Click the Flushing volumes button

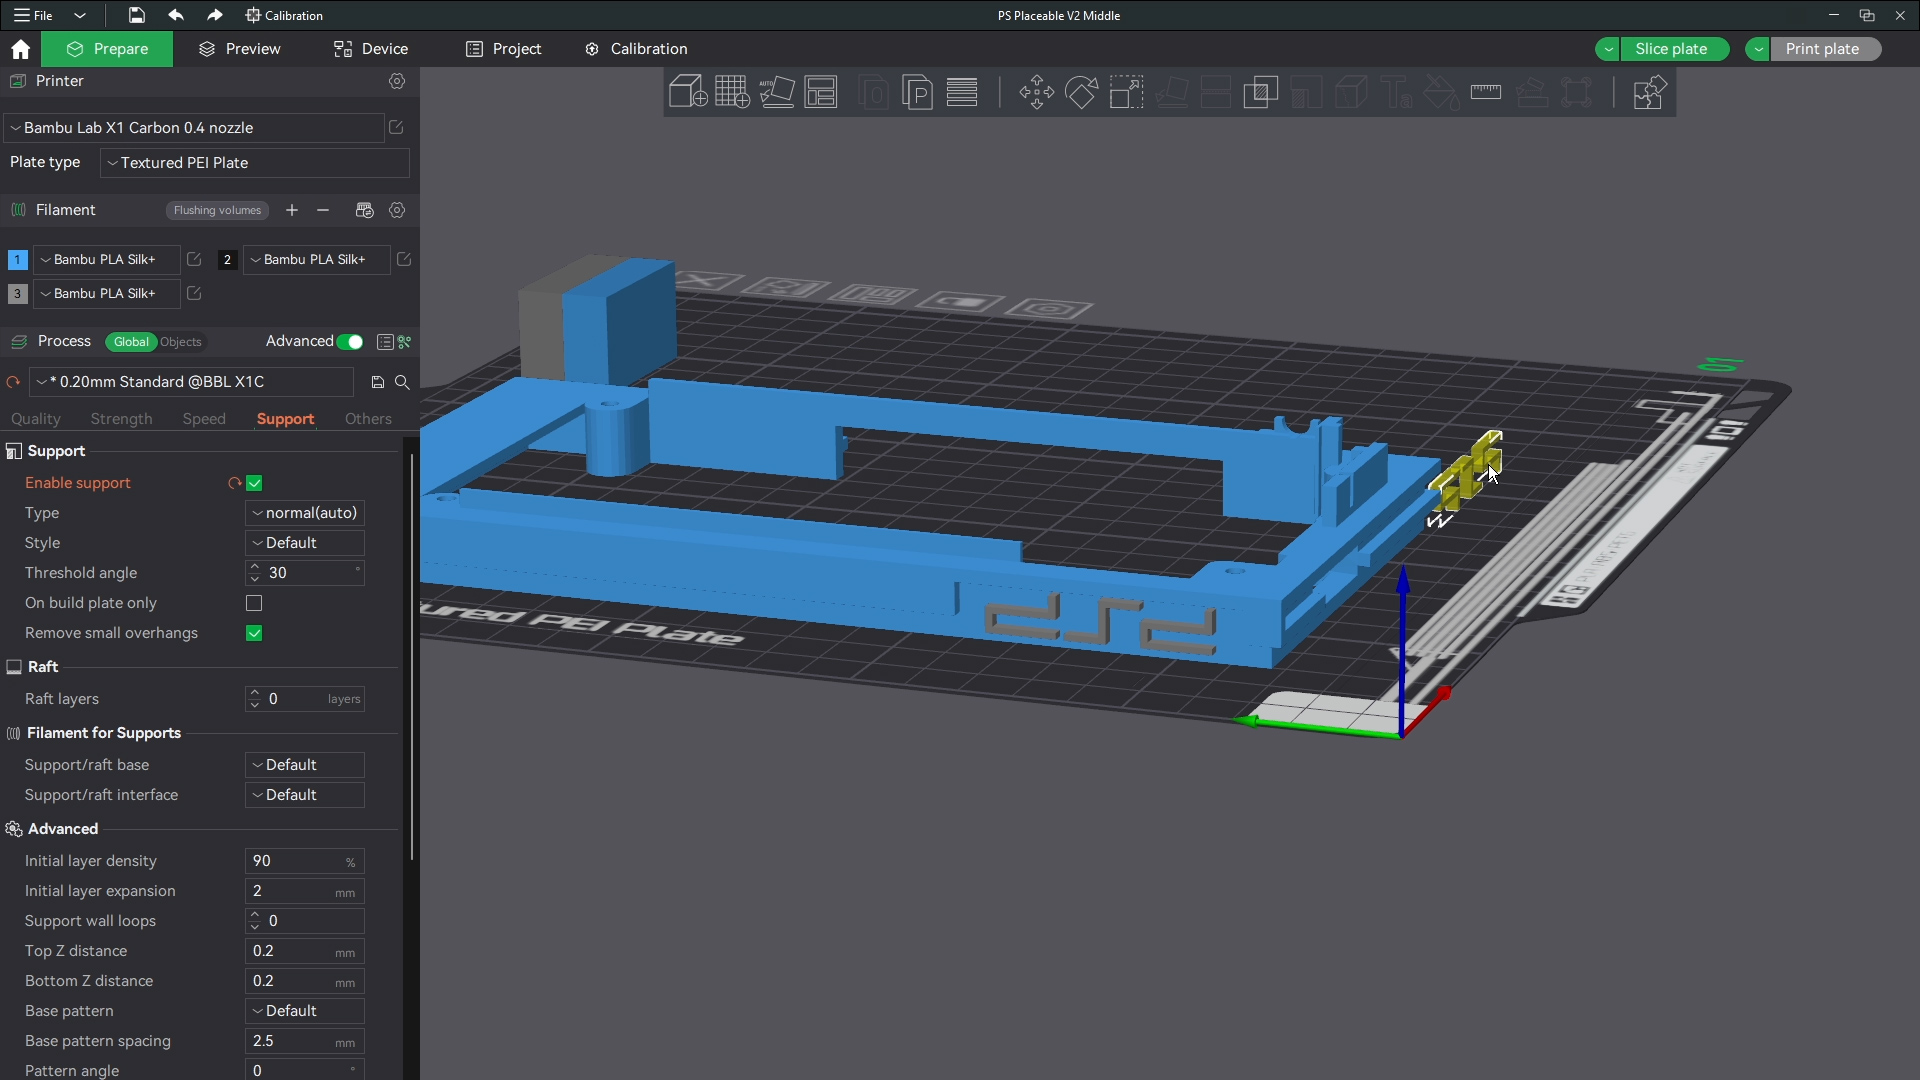coord(217,210)
